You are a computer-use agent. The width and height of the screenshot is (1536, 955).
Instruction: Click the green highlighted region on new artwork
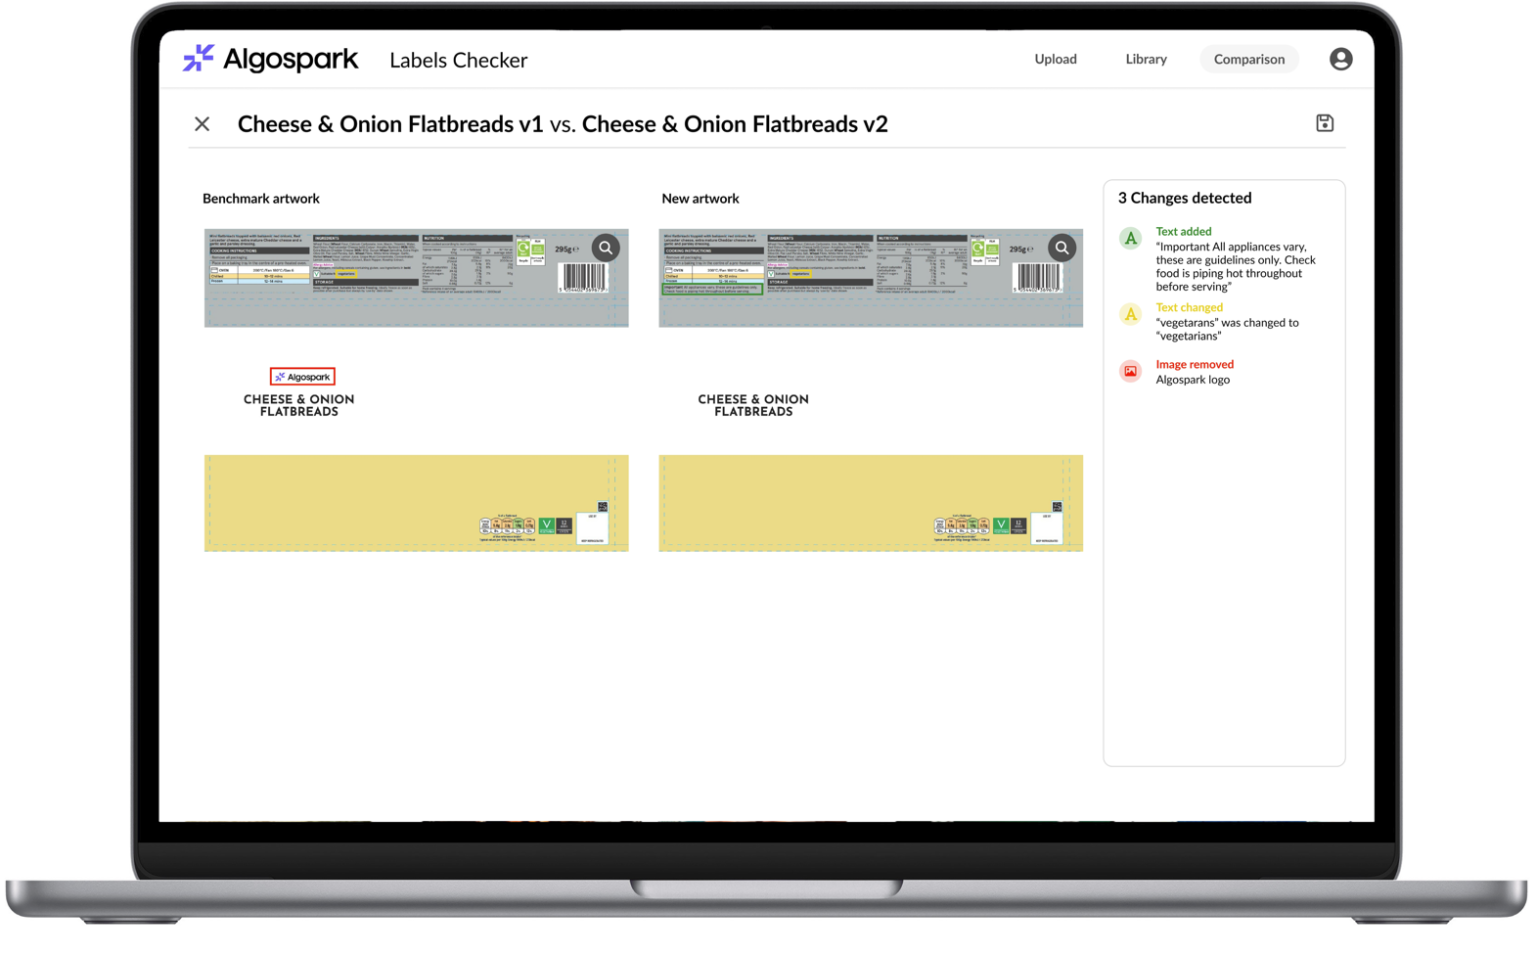point(712,287)
